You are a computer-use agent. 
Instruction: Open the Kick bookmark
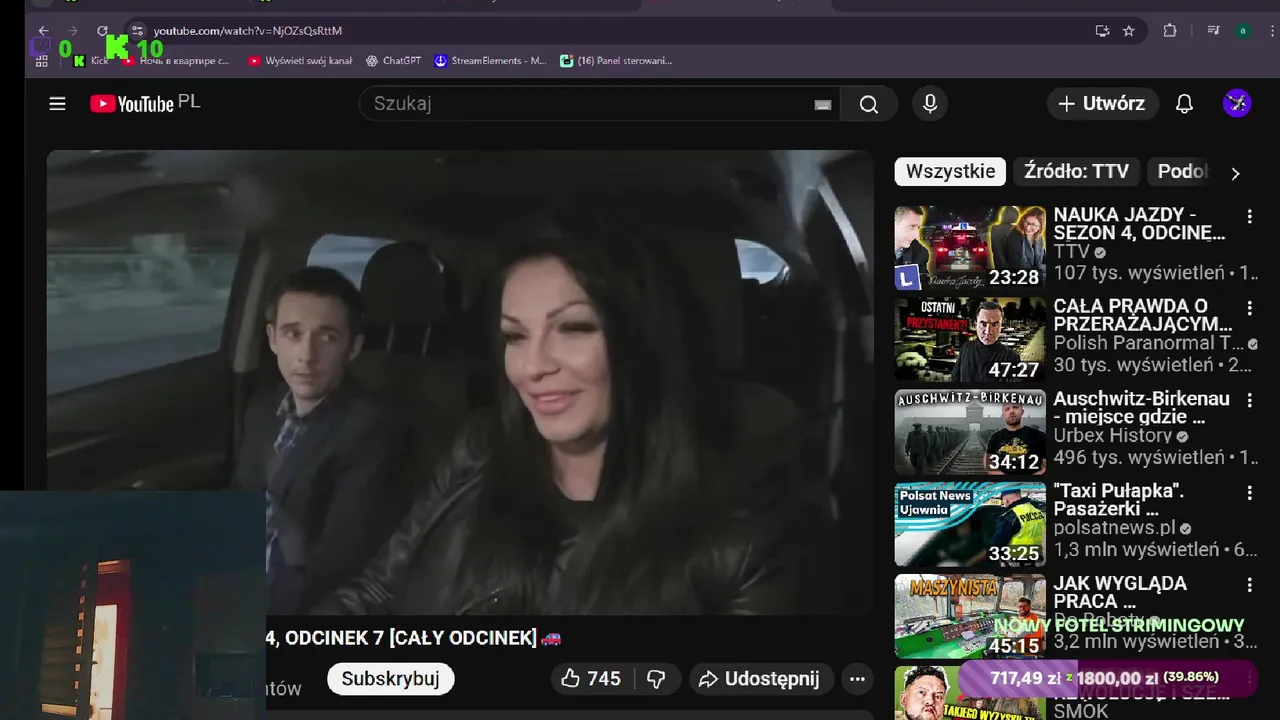[90, 61]
